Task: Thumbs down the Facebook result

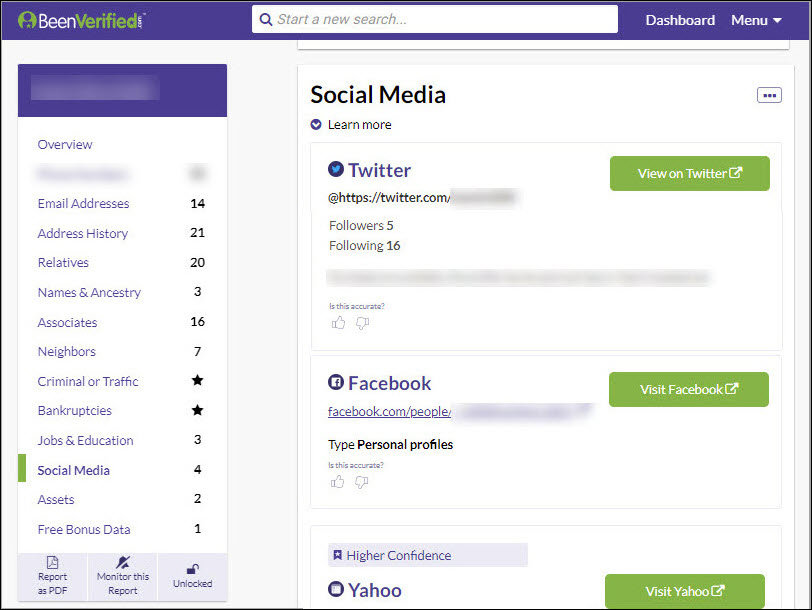Action: coord(361,483)
